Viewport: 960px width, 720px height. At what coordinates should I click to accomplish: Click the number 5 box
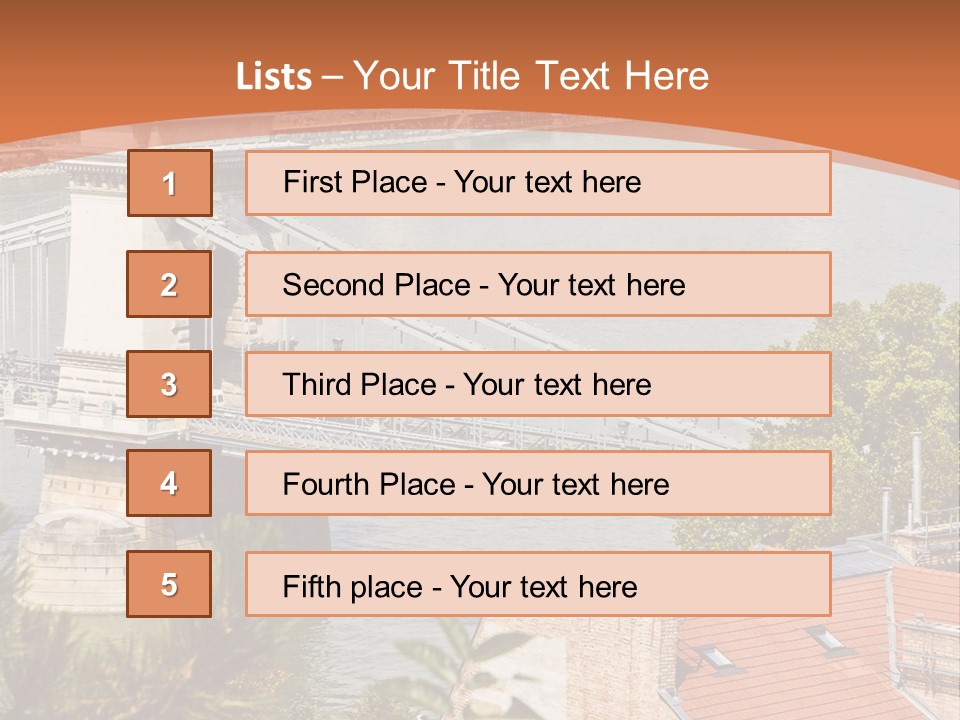click(169, 584)
